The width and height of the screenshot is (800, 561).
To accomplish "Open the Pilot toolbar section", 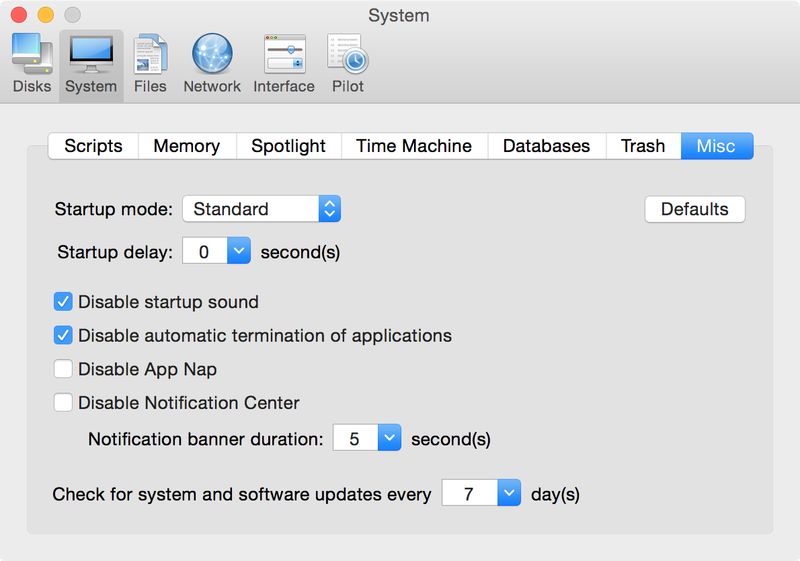I will 348,62.
